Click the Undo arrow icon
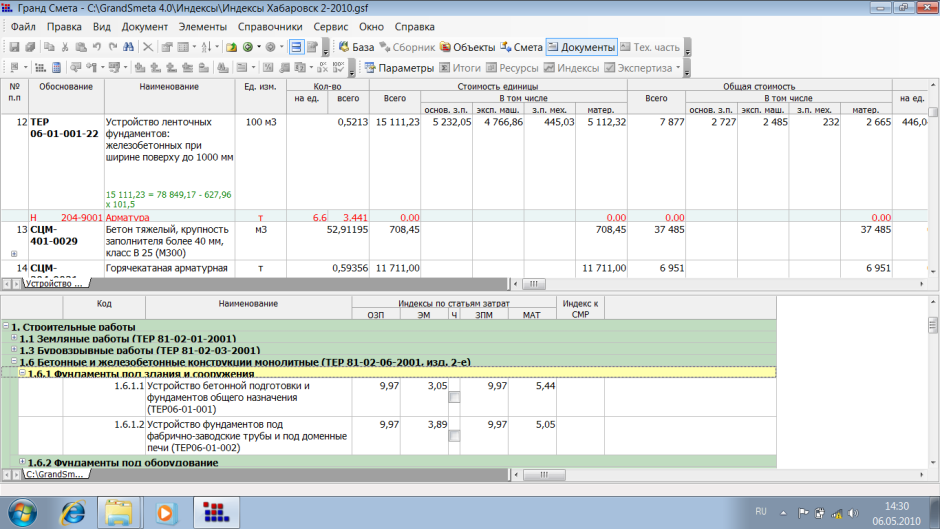 [97, 47]
